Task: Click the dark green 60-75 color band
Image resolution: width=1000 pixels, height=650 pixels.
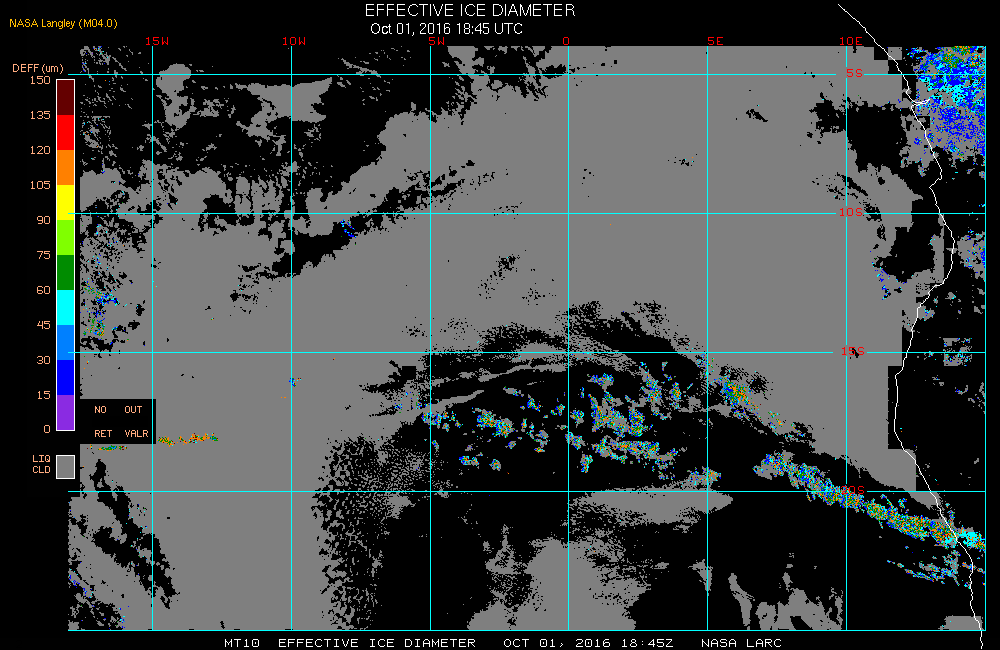Action: 66,272
